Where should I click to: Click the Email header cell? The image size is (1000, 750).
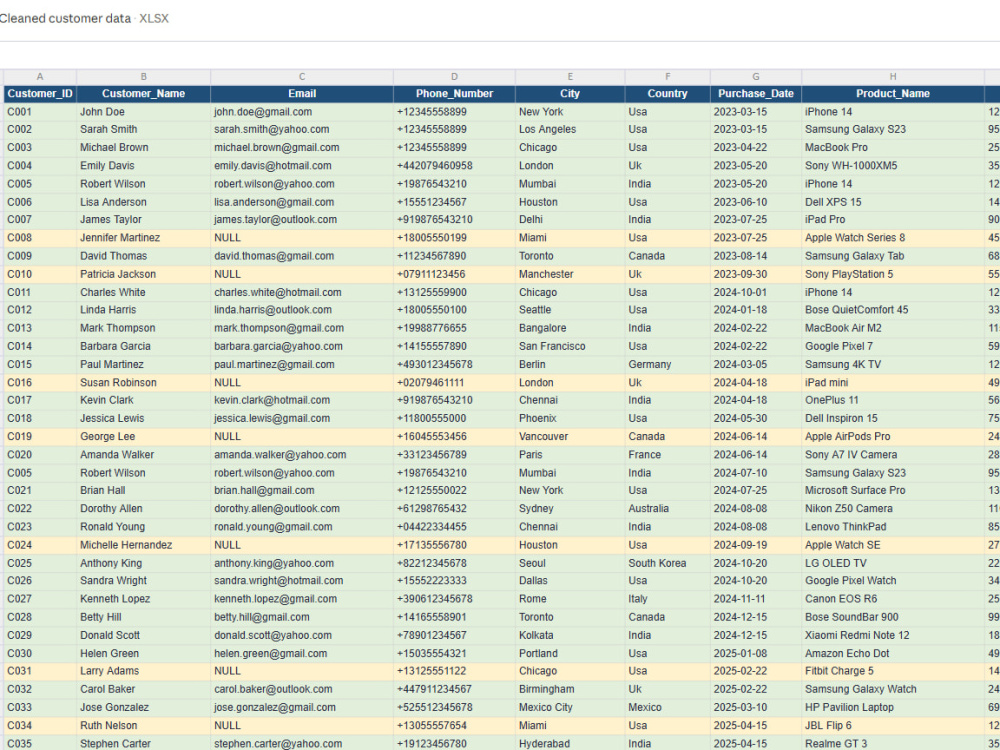click(302, 94)
